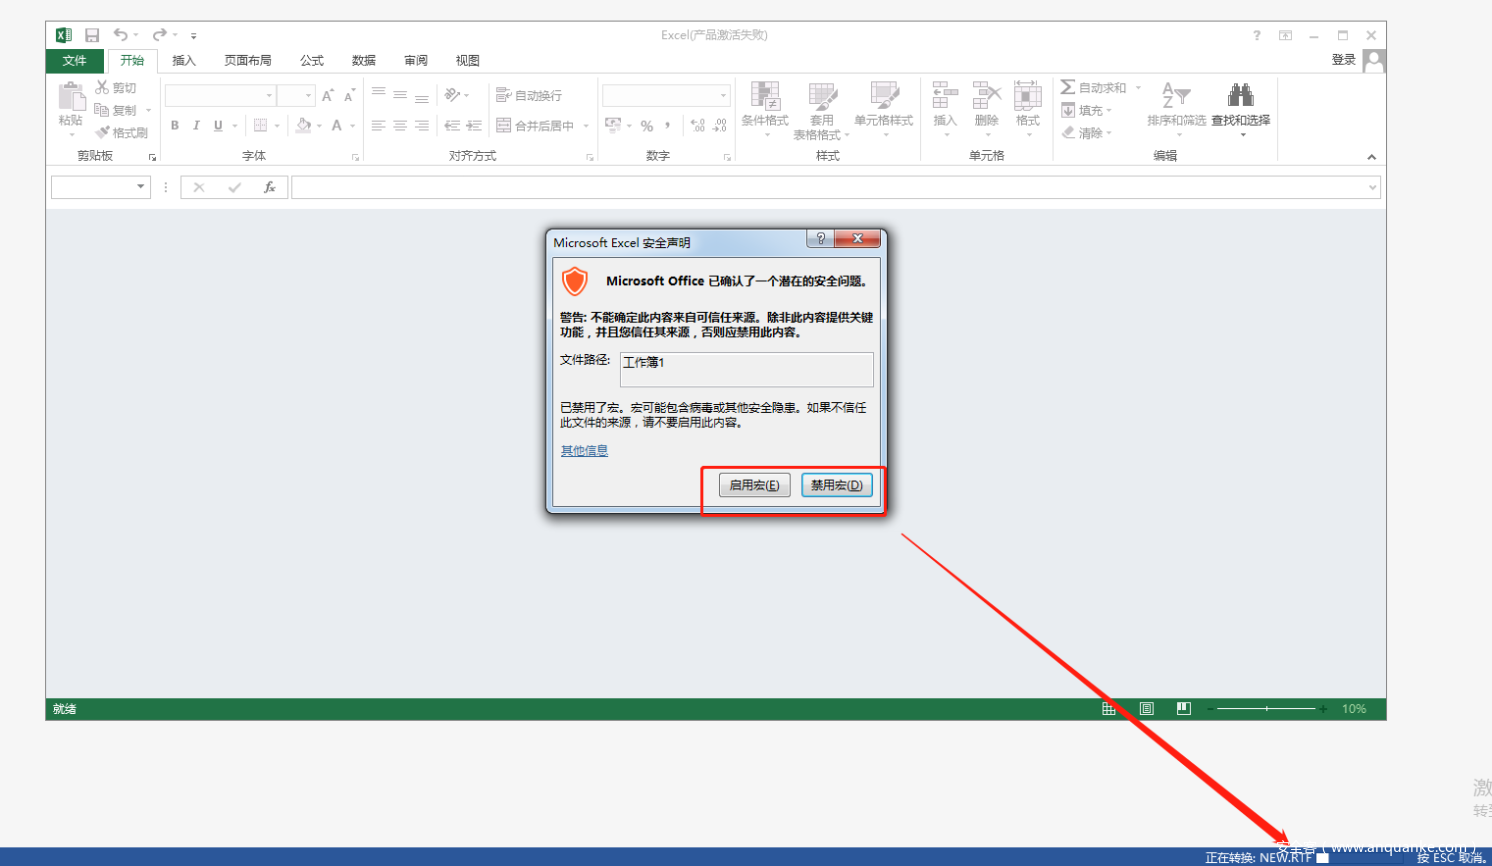
Task: Toggle Bold formatting B
Action: pos(175,125)
